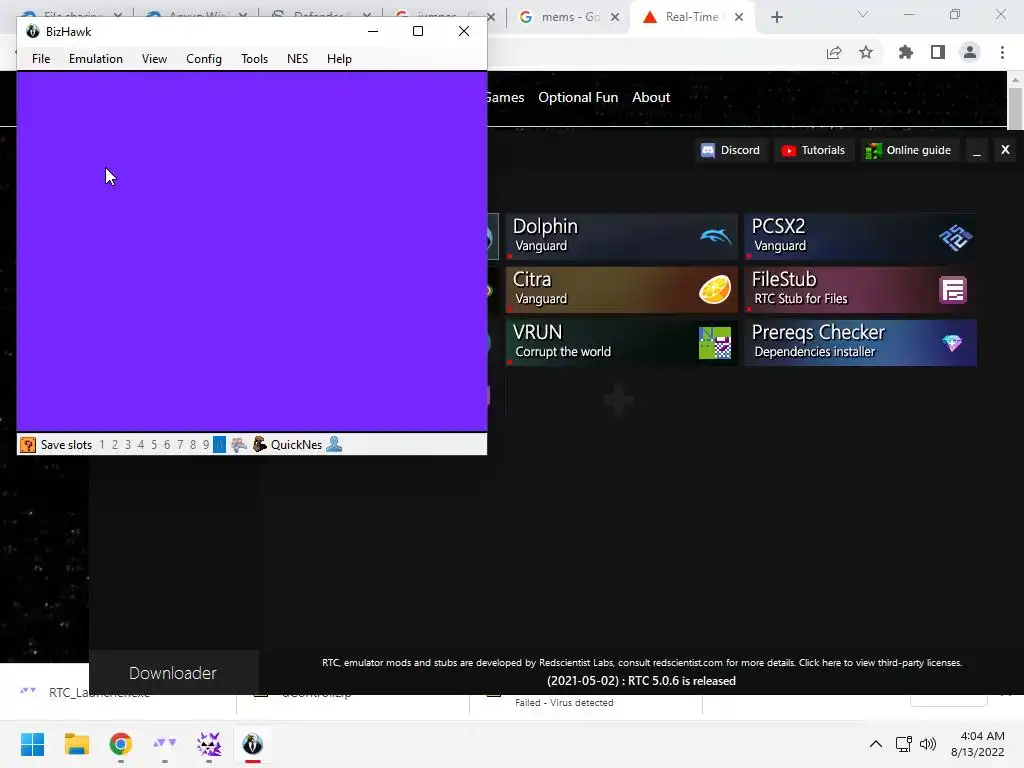1024x768 pixels.
Task: Click the Chrome share page icon
Action: tap(834, 53)
